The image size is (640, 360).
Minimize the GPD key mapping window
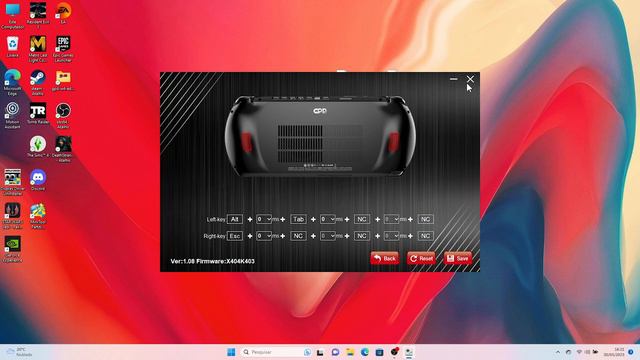(x=453, y=79)
